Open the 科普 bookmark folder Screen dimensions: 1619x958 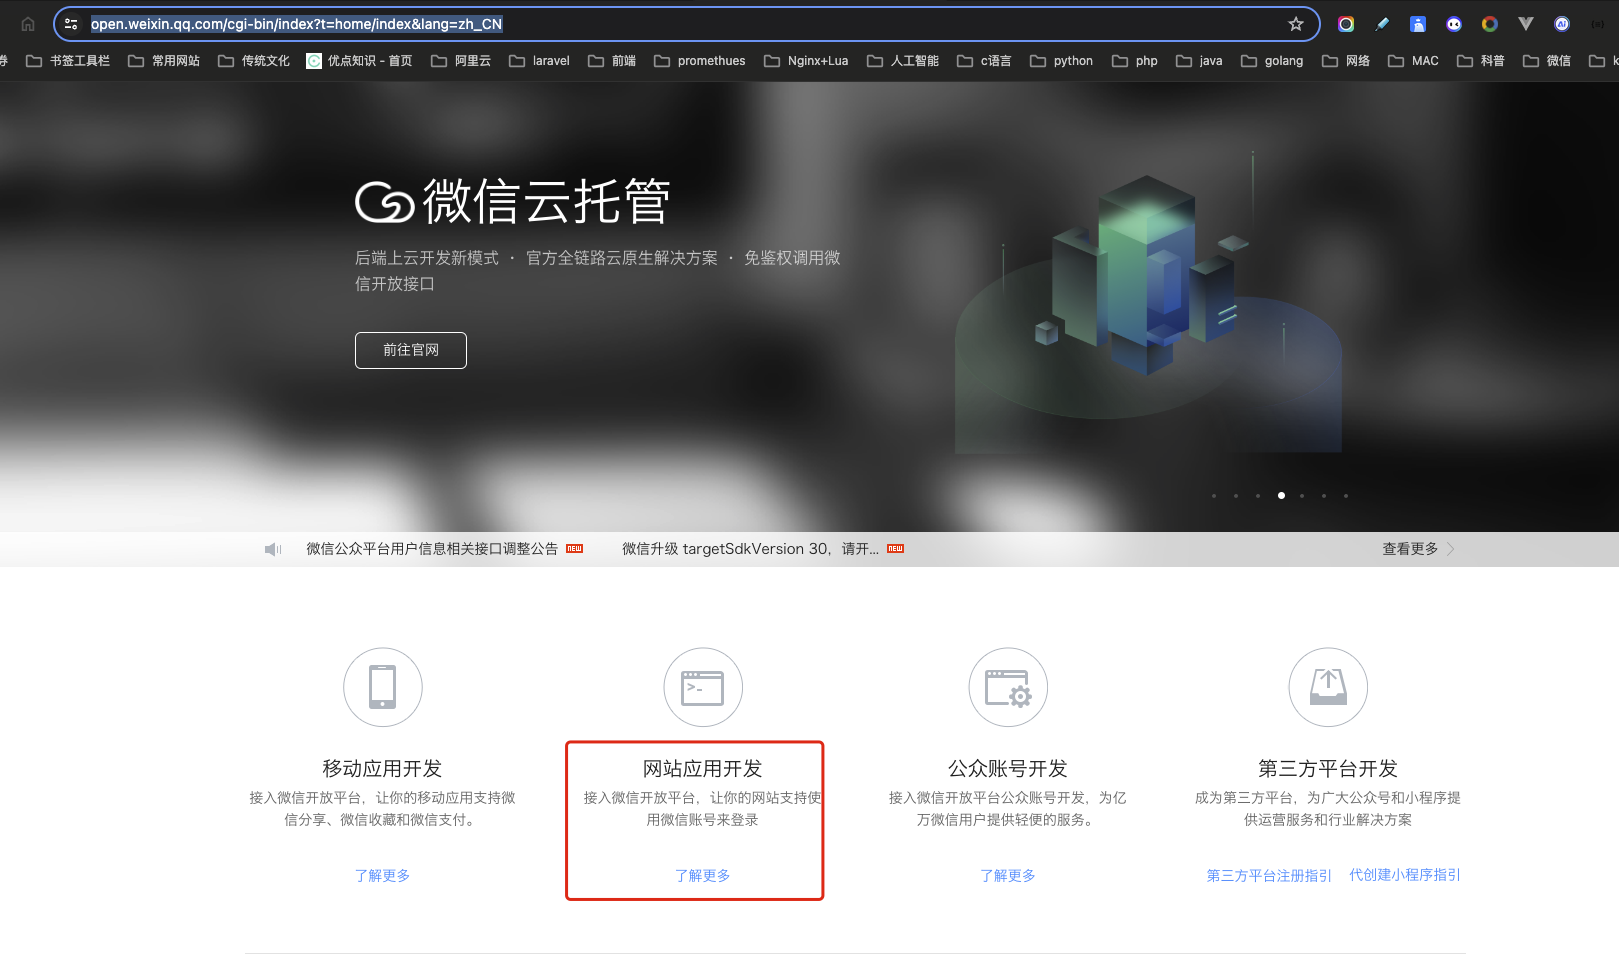[1481, 61]
